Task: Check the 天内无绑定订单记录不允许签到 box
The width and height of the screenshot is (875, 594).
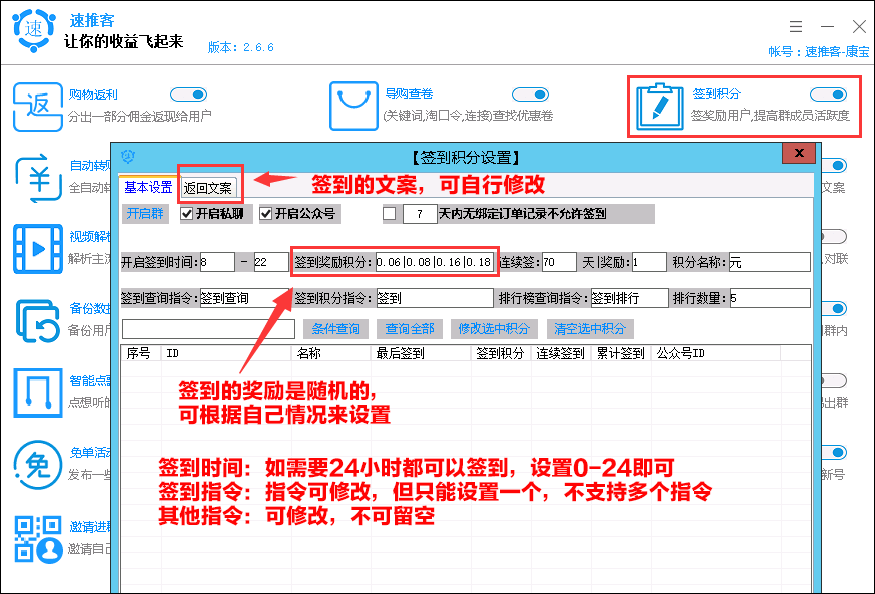Action: tap(390, 214)
